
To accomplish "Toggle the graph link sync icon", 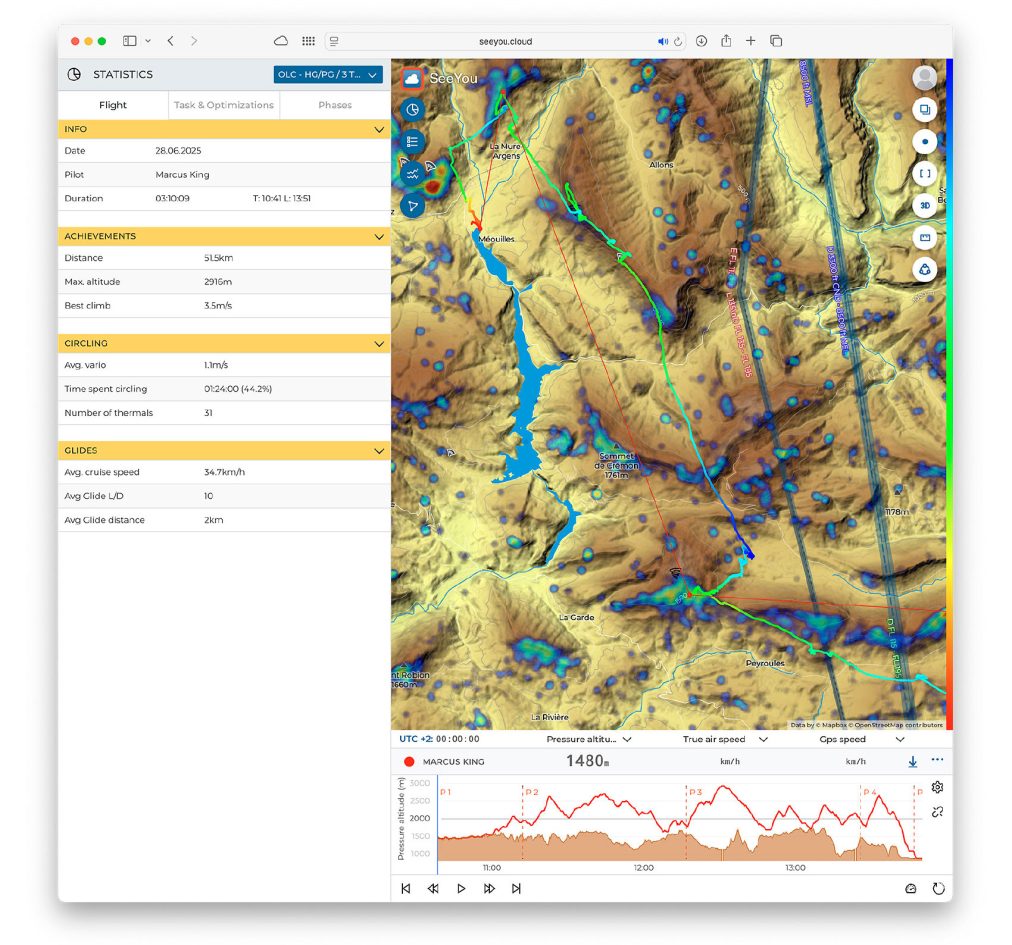I will coord(937,812).
